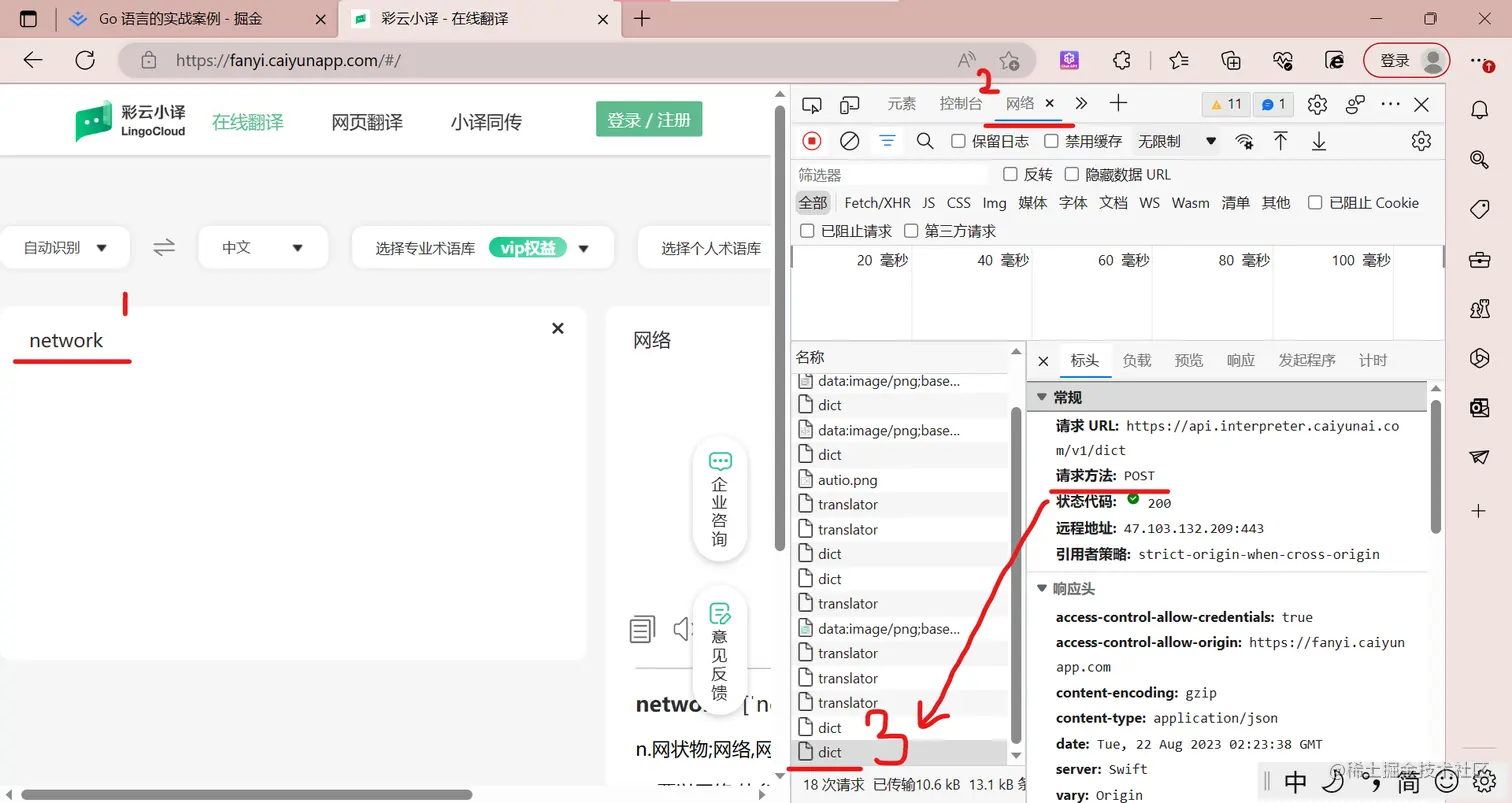Enable the 保留日志 checkbox
The height and width of the screenshot is (803, 1512).
click(958, 141)
